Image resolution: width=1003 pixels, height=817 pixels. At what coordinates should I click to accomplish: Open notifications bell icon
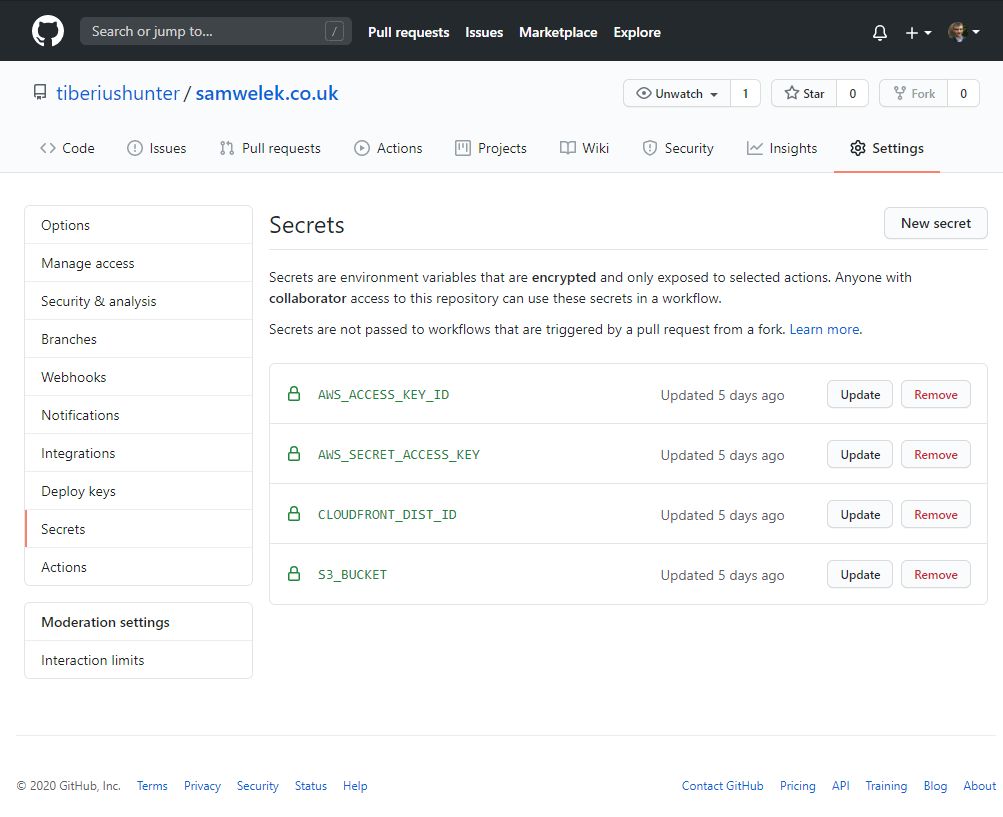[880, 33]
